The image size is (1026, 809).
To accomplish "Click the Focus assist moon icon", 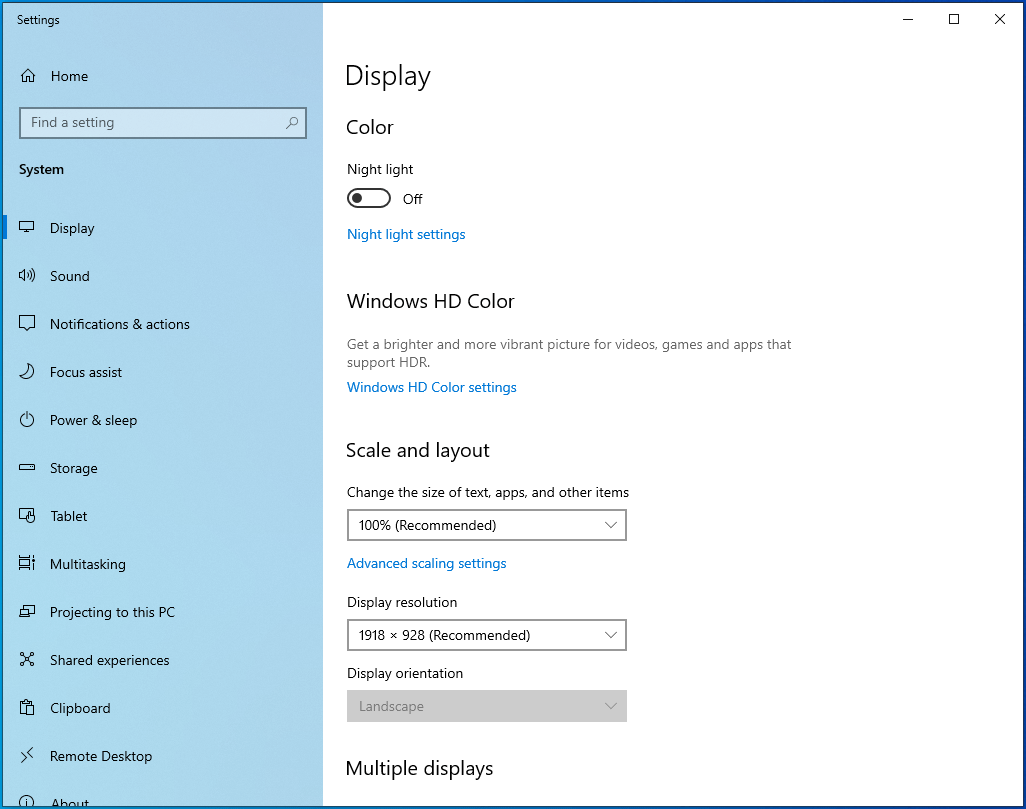I will (28, 372).
